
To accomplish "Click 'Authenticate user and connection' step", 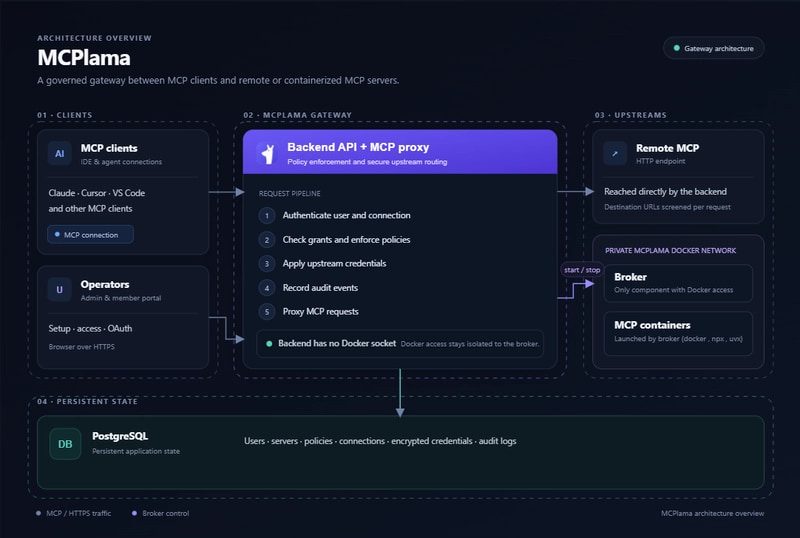I will point(347,215).
